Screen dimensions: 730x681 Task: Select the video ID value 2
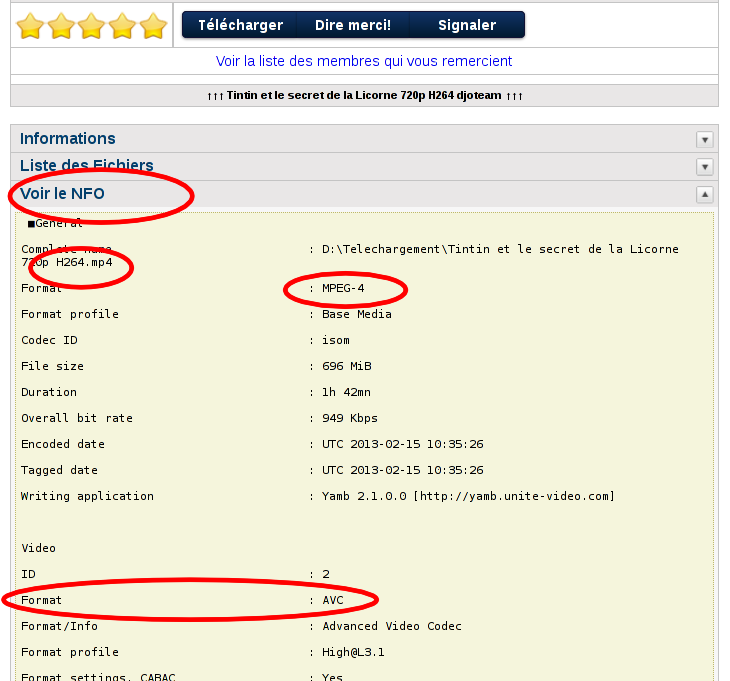326,574
